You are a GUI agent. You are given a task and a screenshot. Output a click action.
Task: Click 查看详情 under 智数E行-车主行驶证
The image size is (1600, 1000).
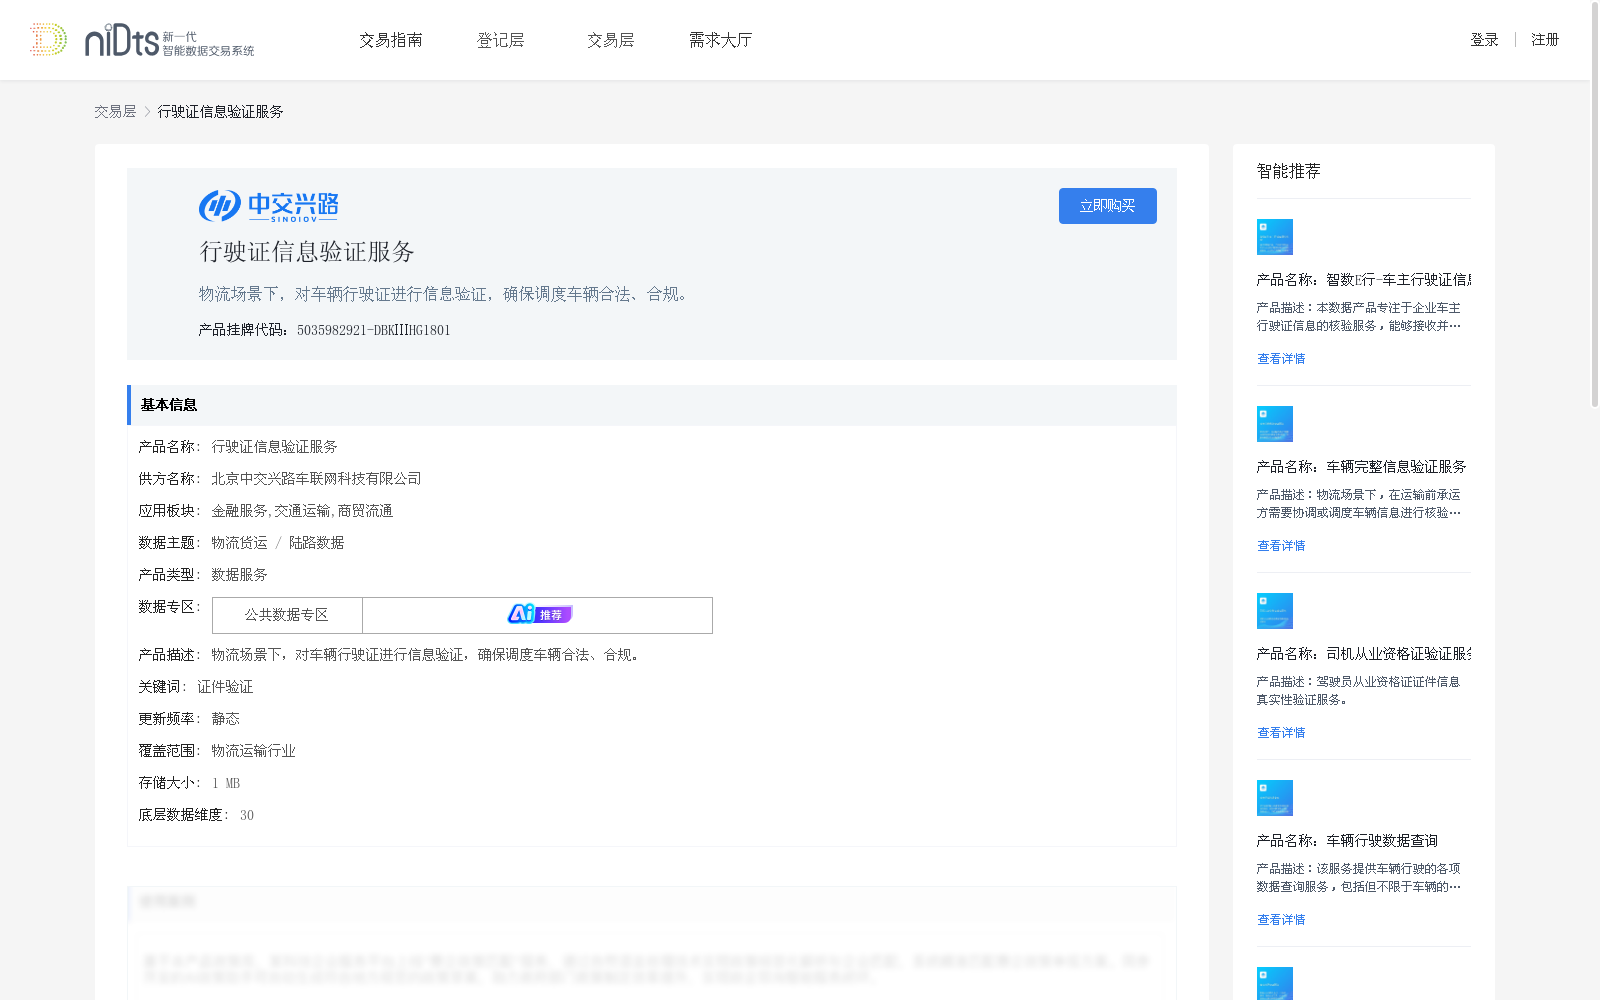(1281, 359)
